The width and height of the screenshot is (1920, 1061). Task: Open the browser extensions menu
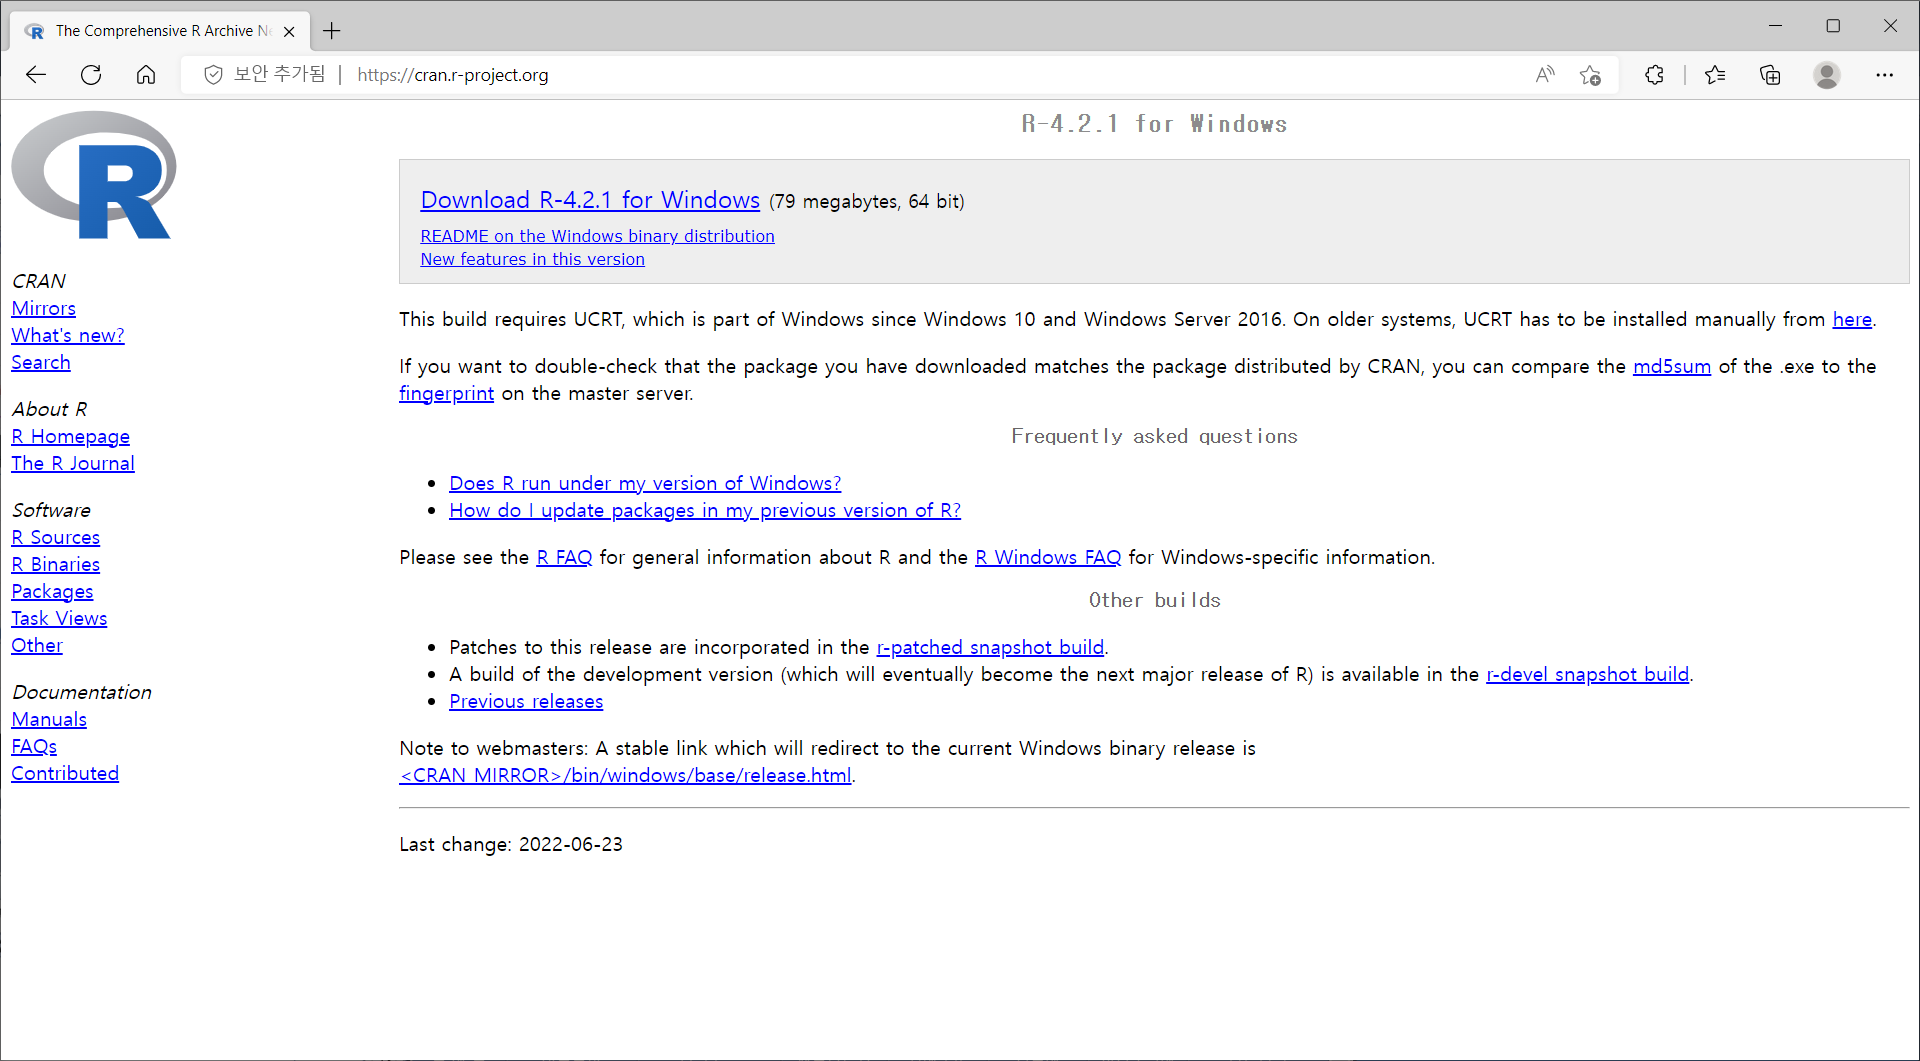tap(1654, 75)
